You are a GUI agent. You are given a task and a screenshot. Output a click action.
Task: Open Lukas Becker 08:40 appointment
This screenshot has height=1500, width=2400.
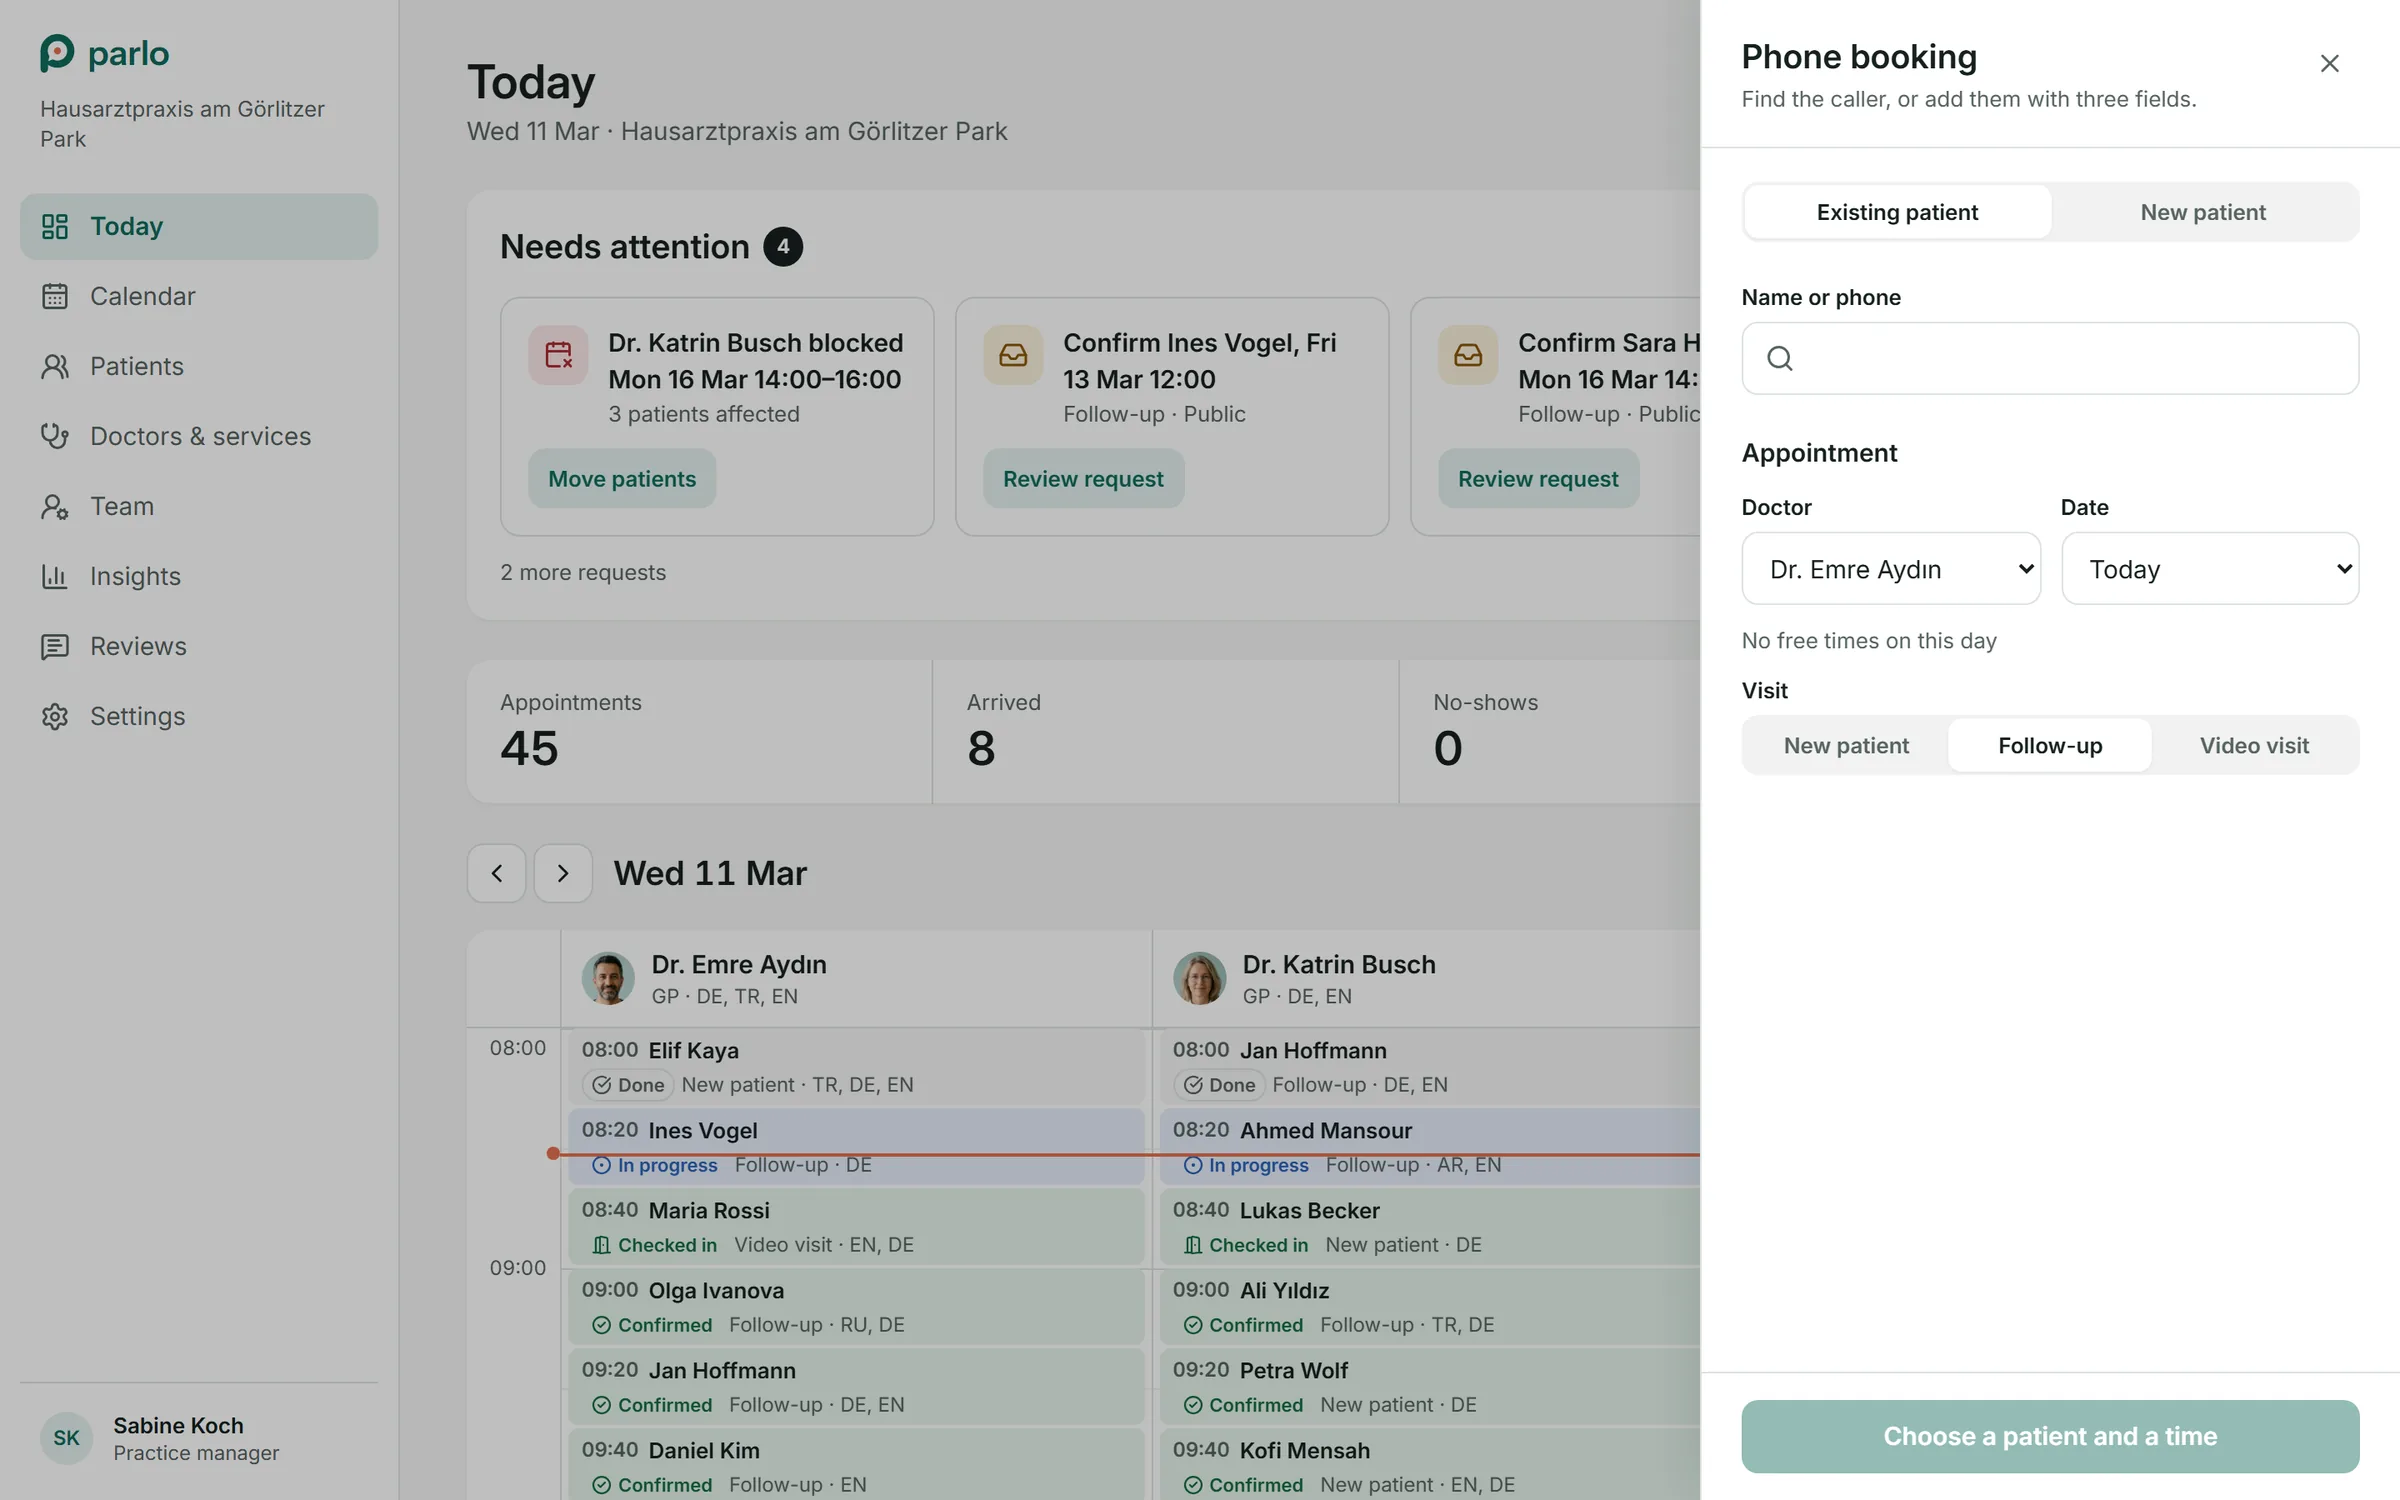click(x=1430, y=1227)
